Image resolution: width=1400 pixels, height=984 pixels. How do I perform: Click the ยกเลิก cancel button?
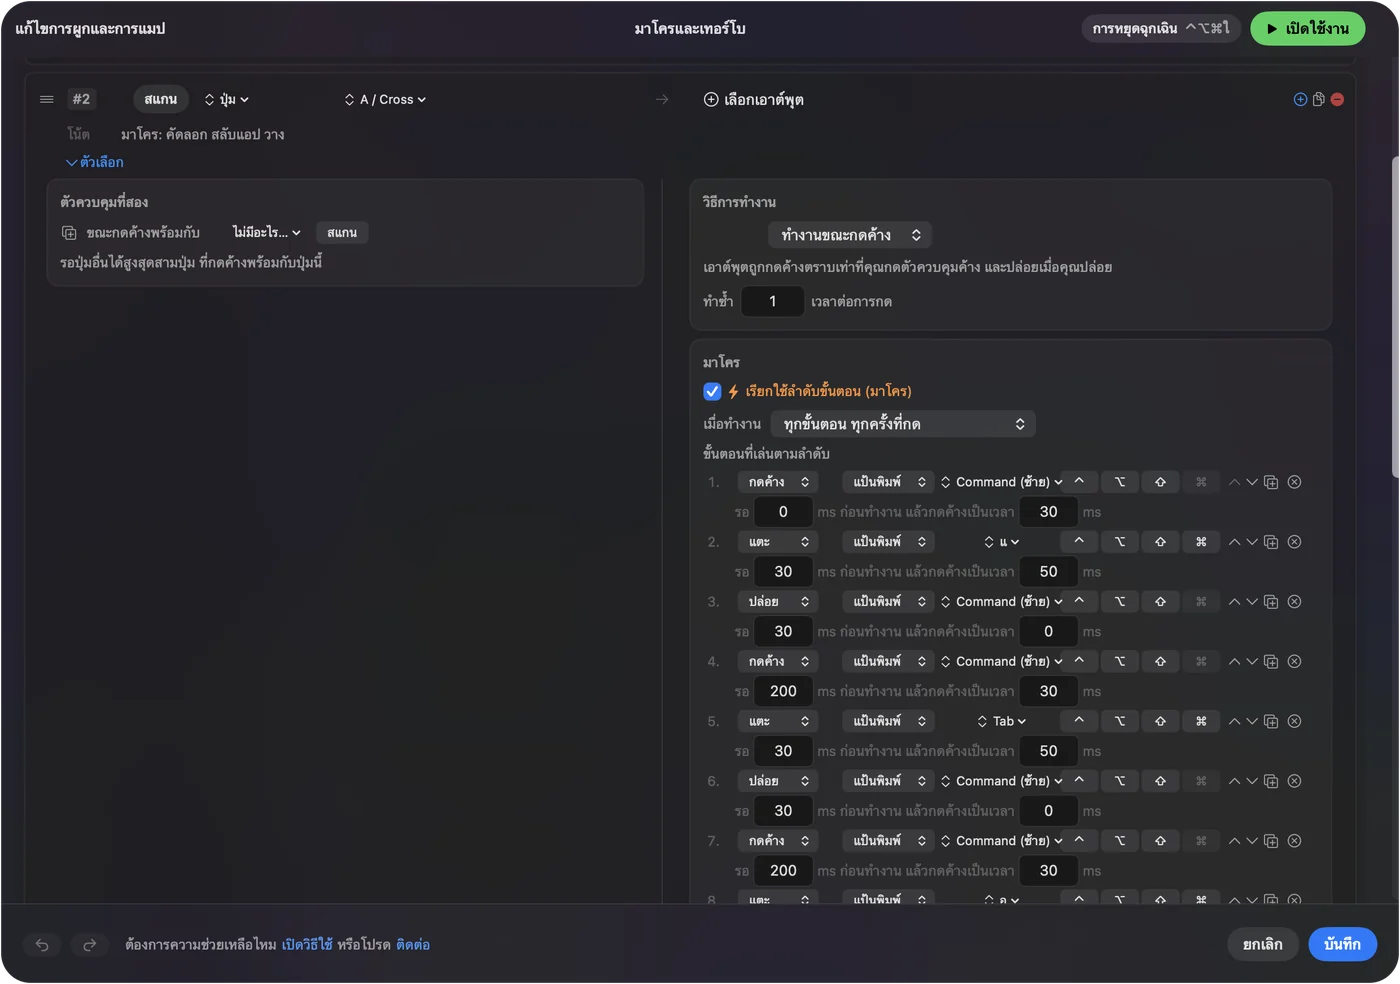1263,944
